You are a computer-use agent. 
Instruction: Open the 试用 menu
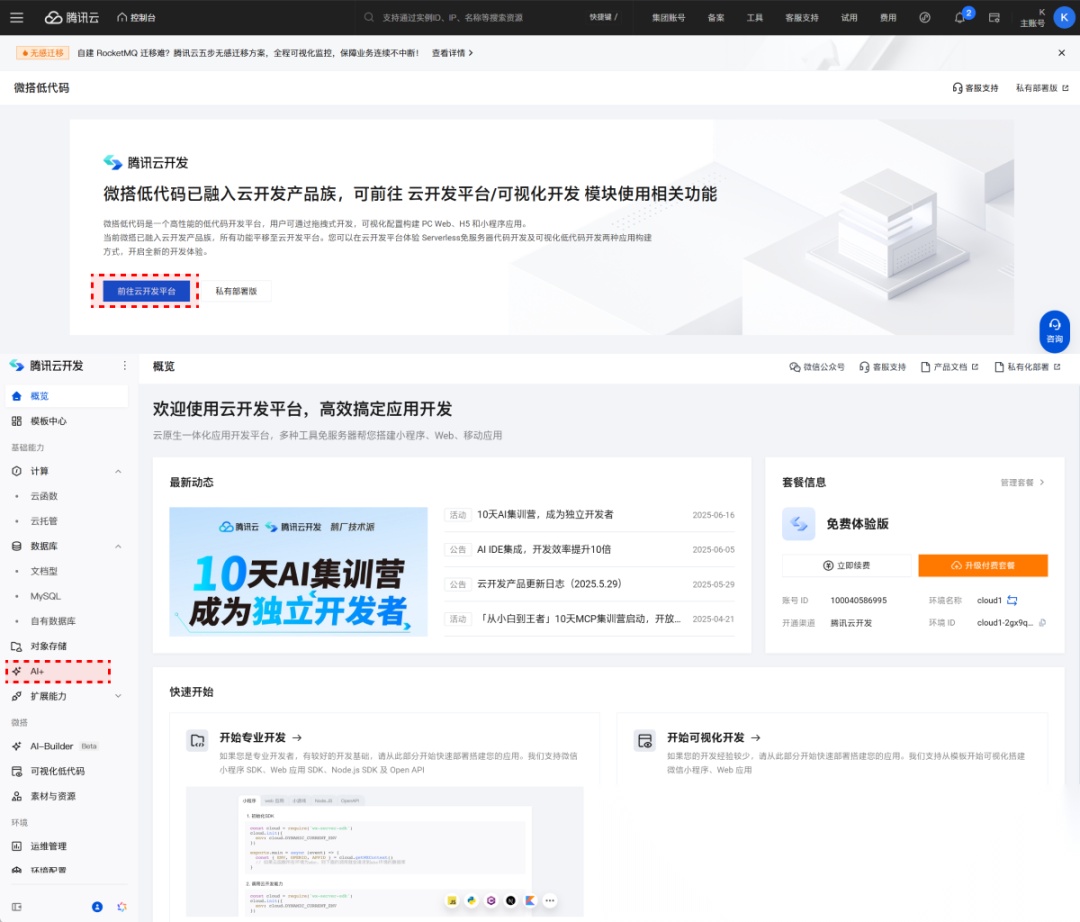tap(849, 17)
